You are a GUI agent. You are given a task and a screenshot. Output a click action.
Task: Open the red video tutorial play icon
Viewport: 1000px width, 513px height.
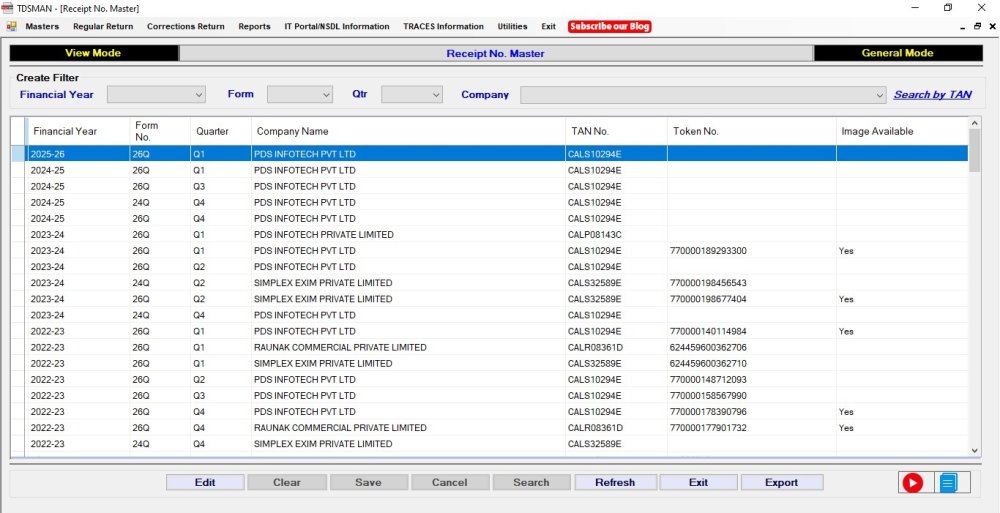pyautogui.click(x=912, y=483)
